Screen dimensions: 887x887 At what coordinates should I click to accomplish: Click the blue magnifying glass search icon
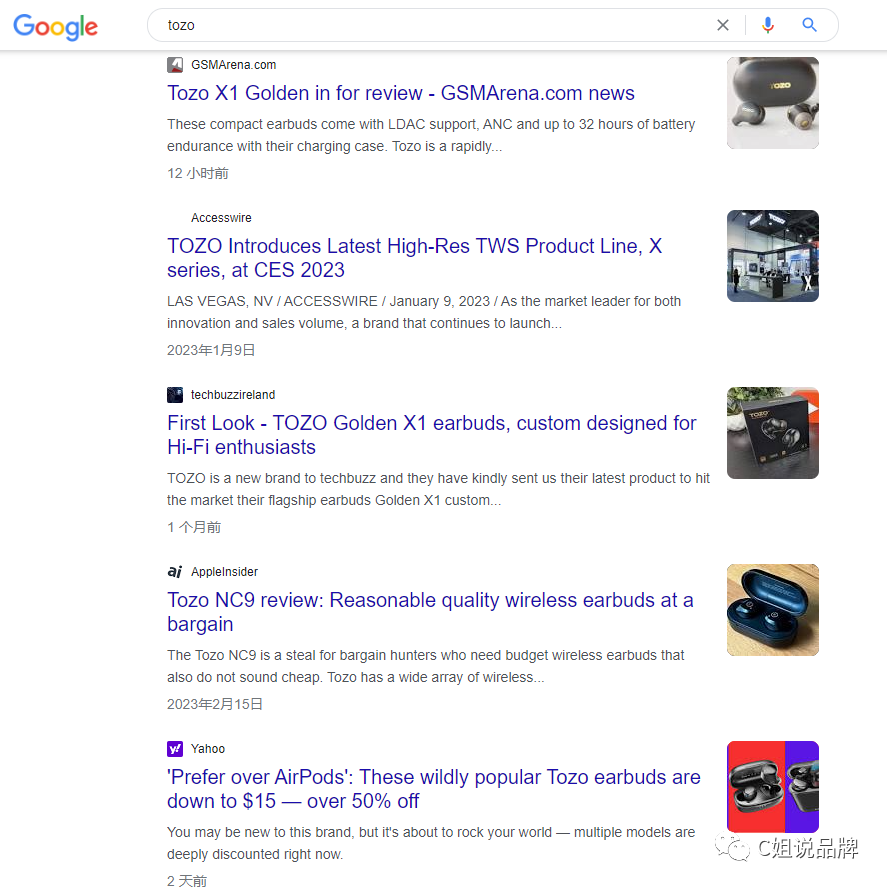click(809, 25)
